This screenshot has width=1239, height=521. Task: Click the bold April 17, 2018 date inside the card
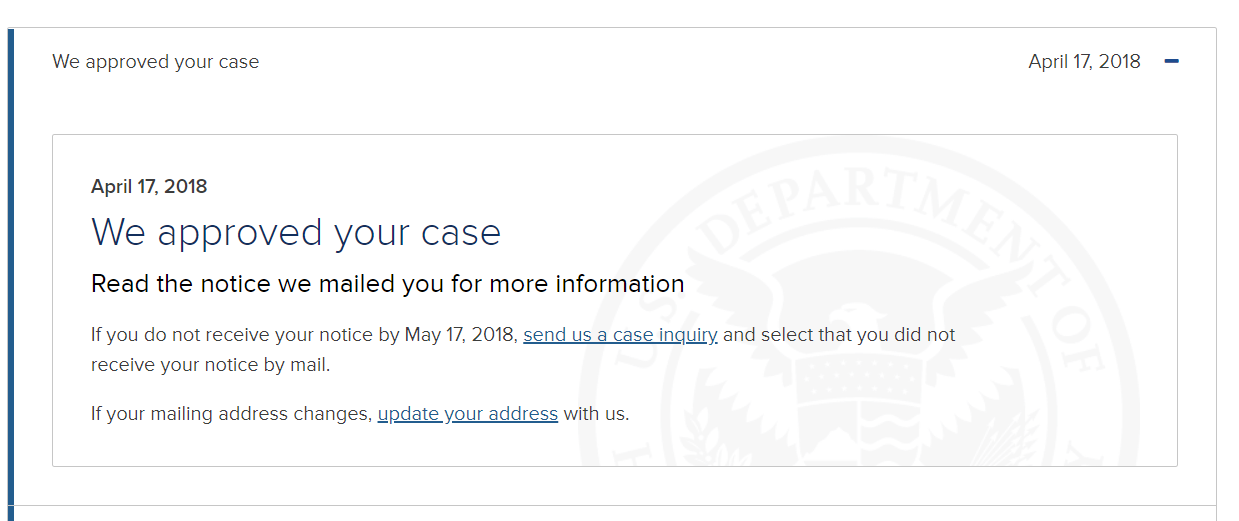(149, 186)
